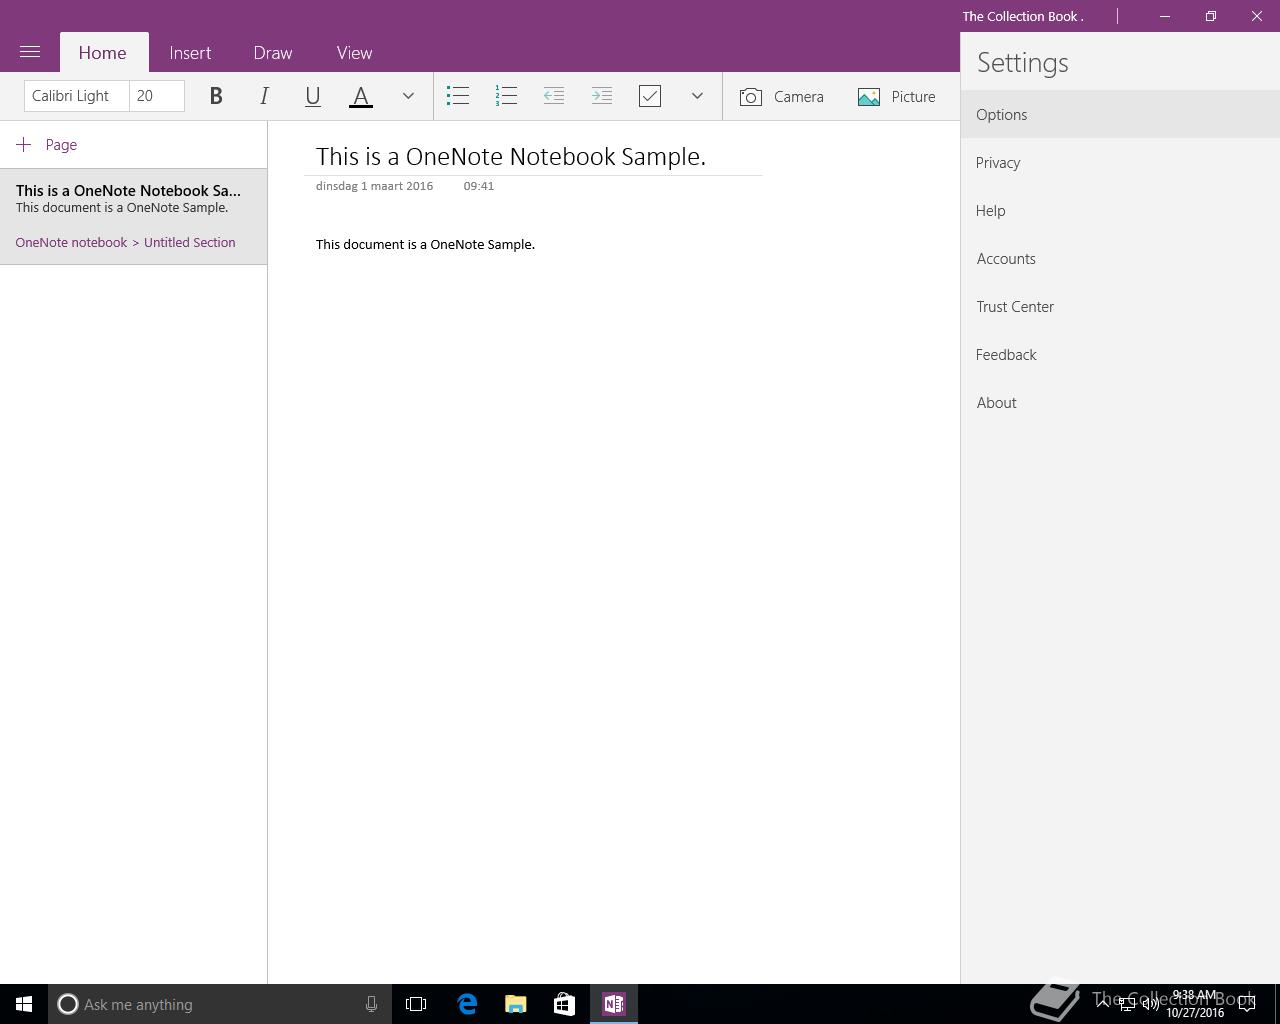
Task: Open the Calibri Light font name box
Action: pyautogui.click(x=77, y=96)
